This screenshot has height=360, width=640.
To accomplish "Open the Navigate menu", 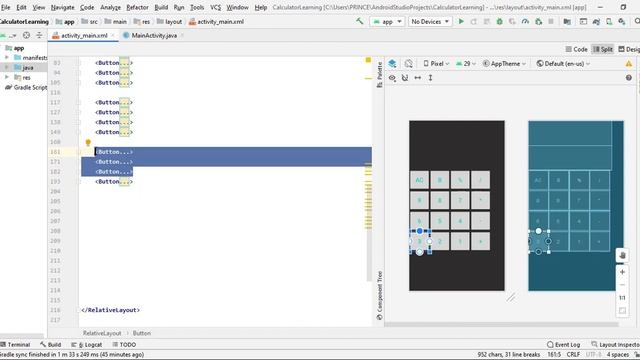I will [62, 7].
